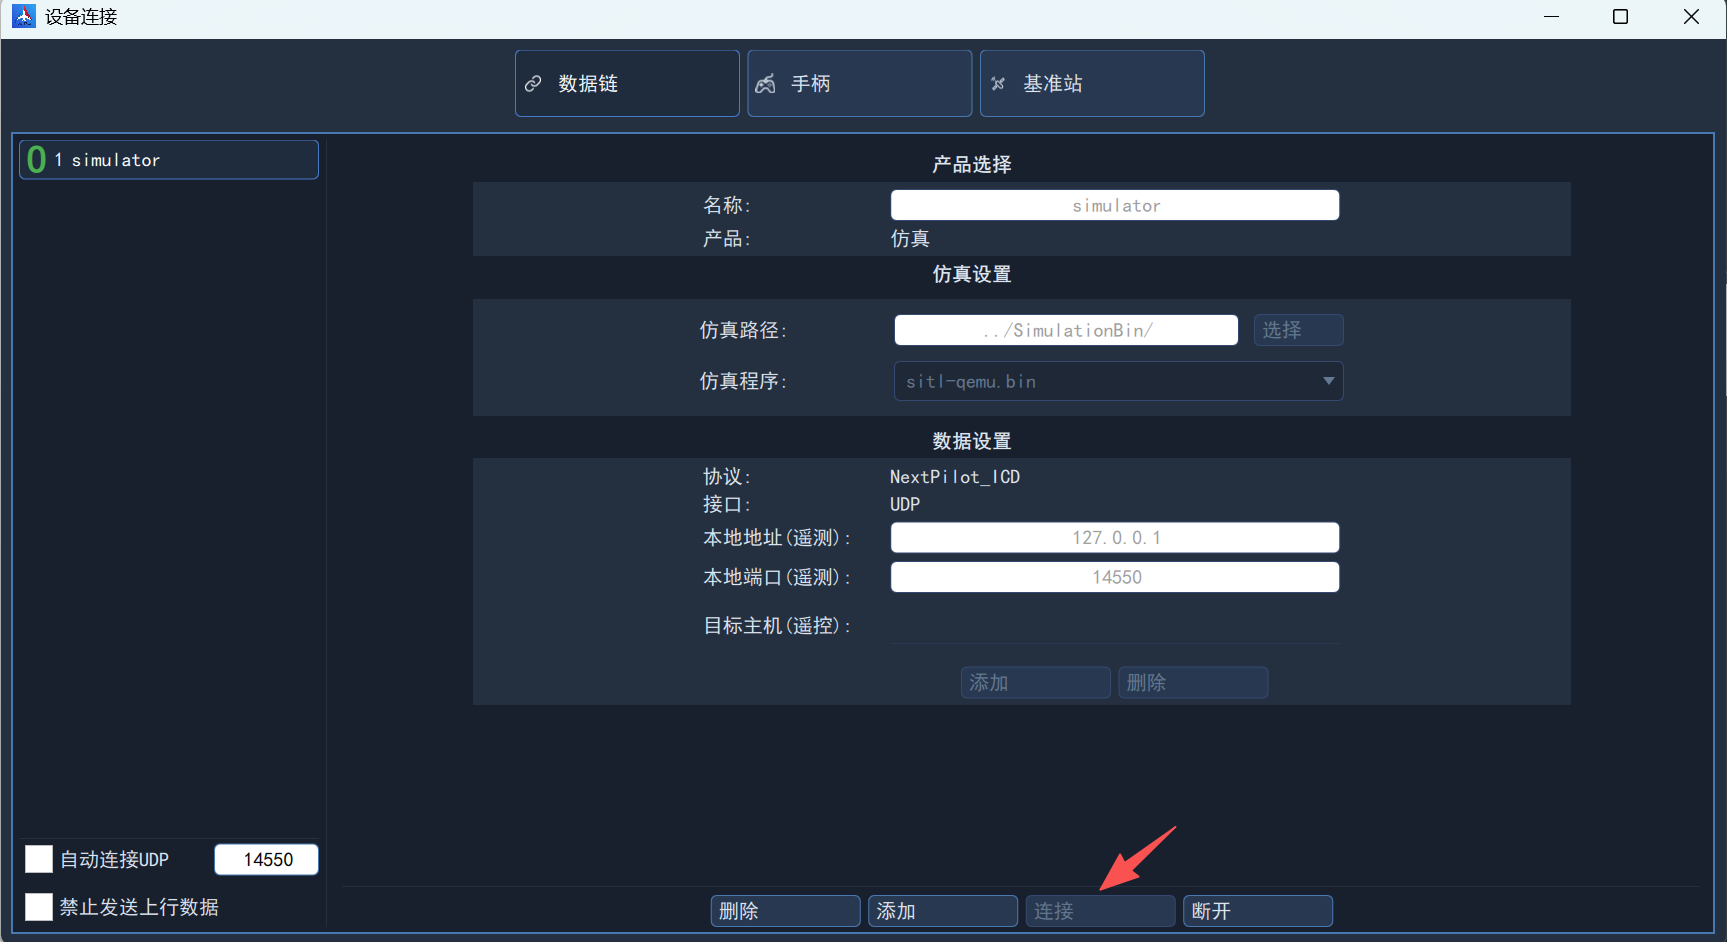This screenshot has height=942, width=1727.
Task: Toggle the 禁止发送上行数据 checkbox
Action: click(x=39, y=907)
